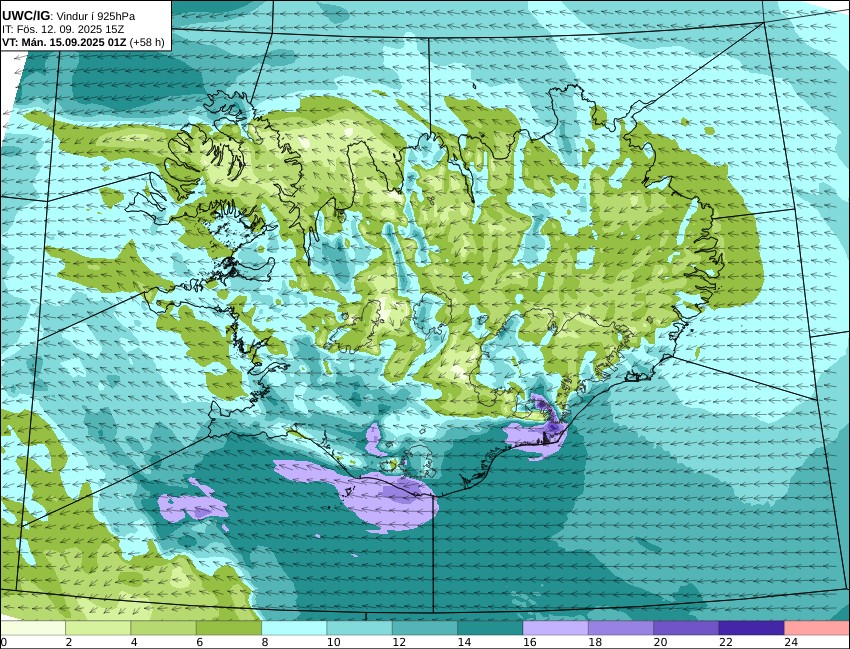Click the dark teal 14–16 legend swatch
This screenshot has height=649, width=850.
pos(490,628)
